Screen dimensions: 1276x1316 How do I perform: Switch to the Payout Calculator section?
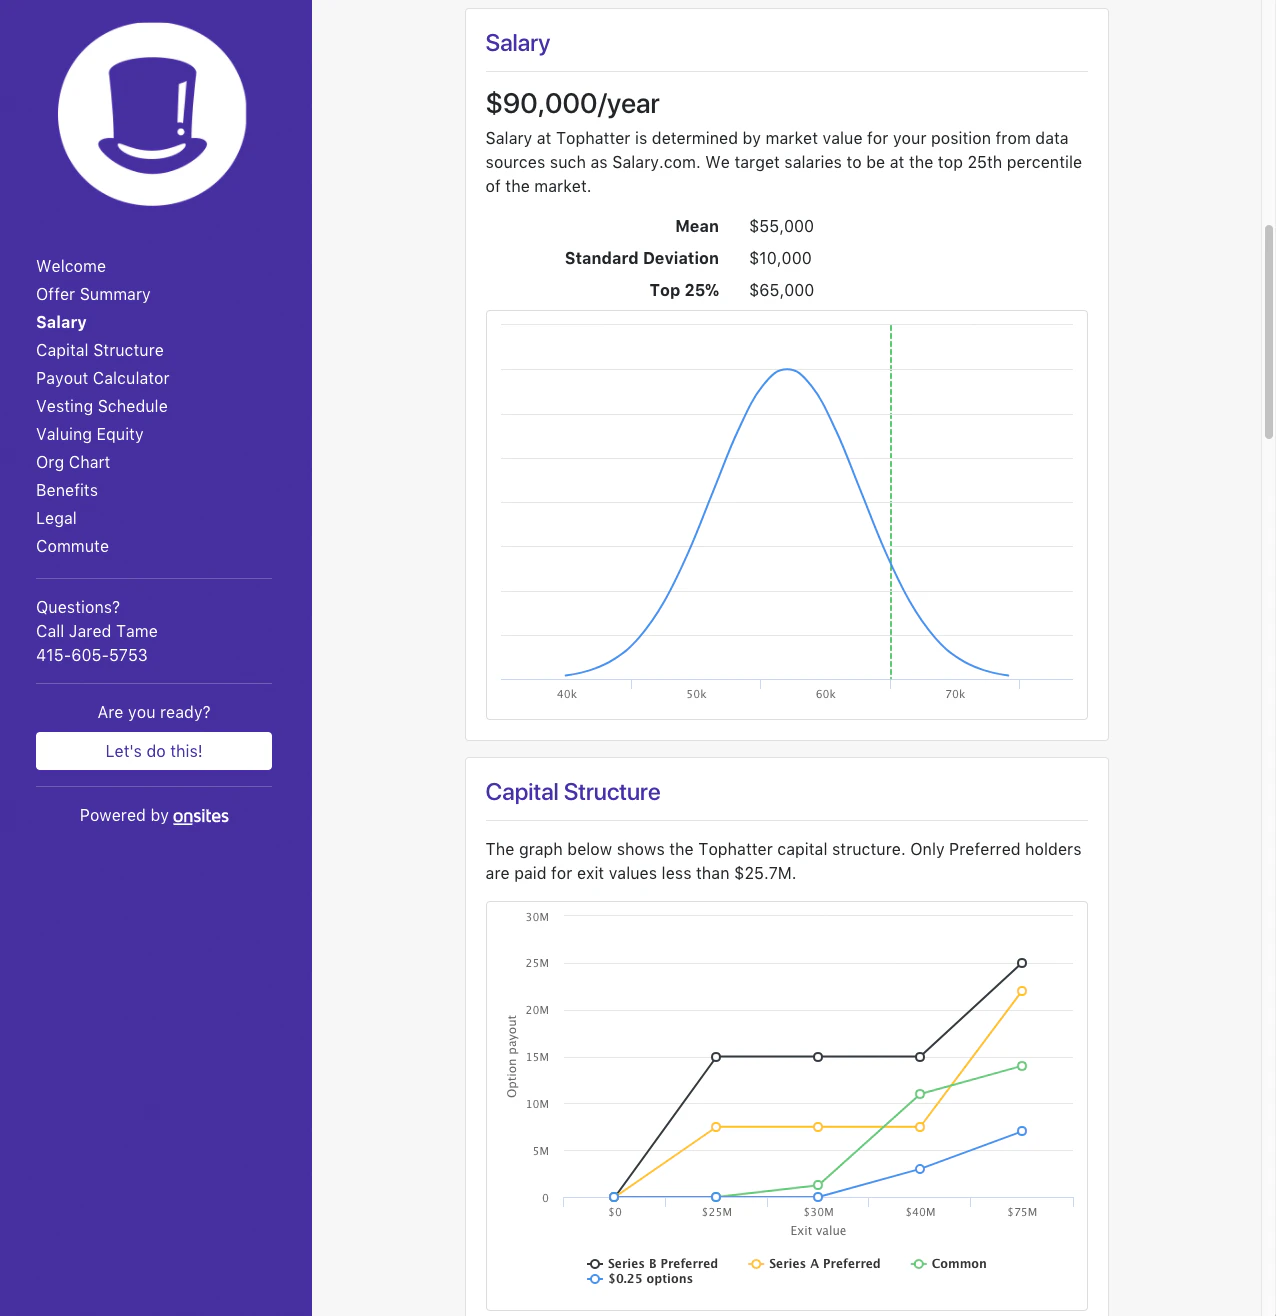(102, 378)
